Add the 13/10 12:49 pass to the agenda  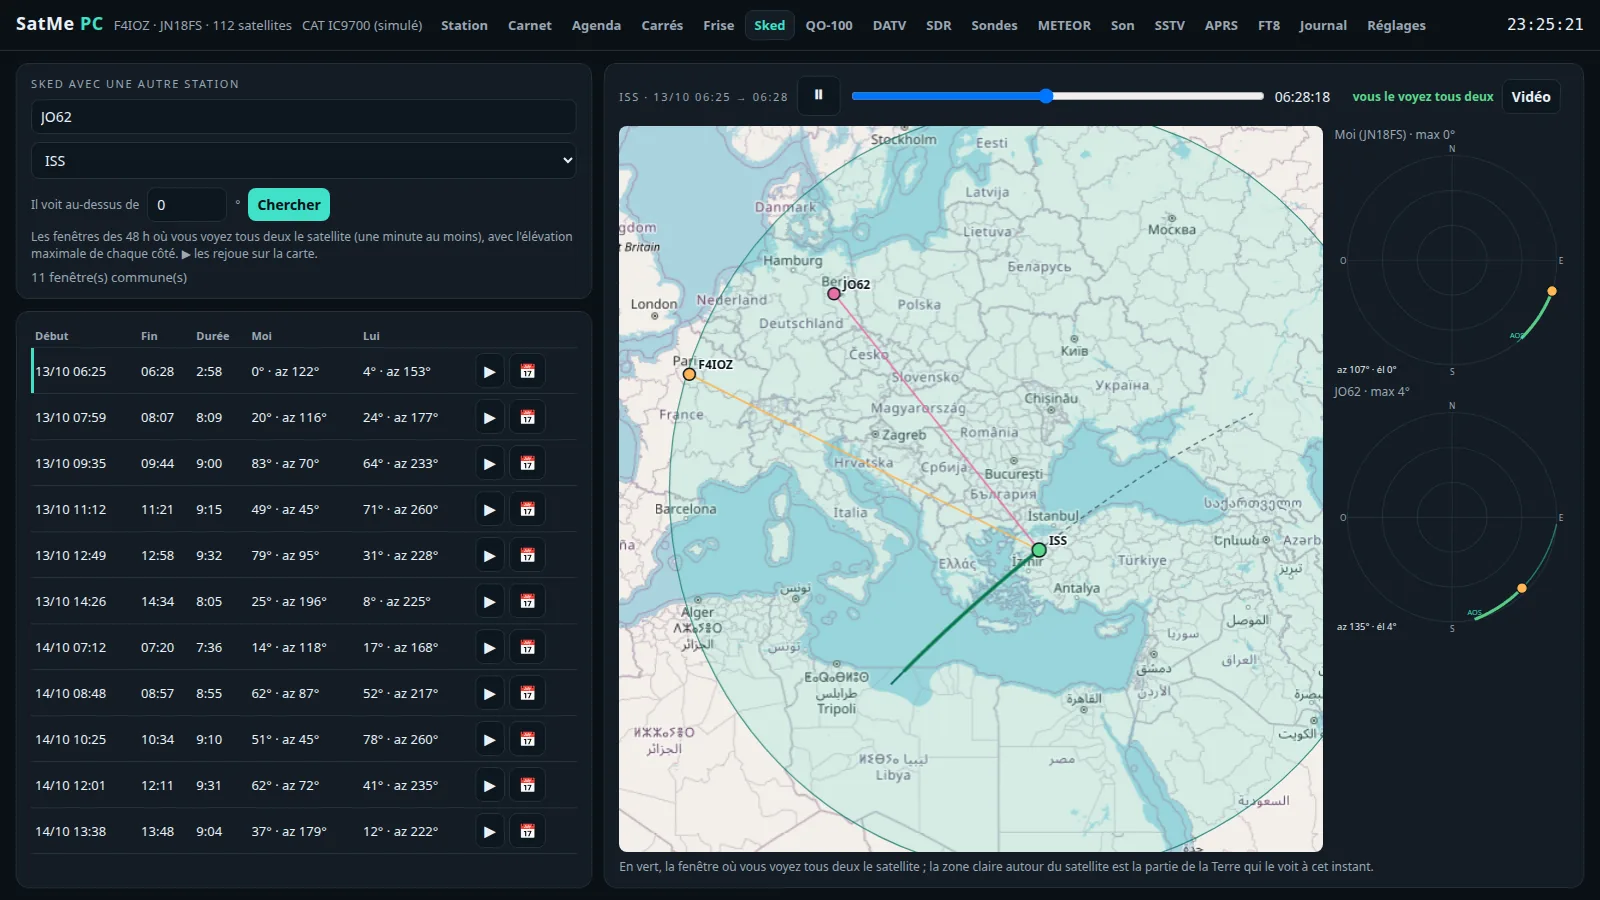point(528,556)
